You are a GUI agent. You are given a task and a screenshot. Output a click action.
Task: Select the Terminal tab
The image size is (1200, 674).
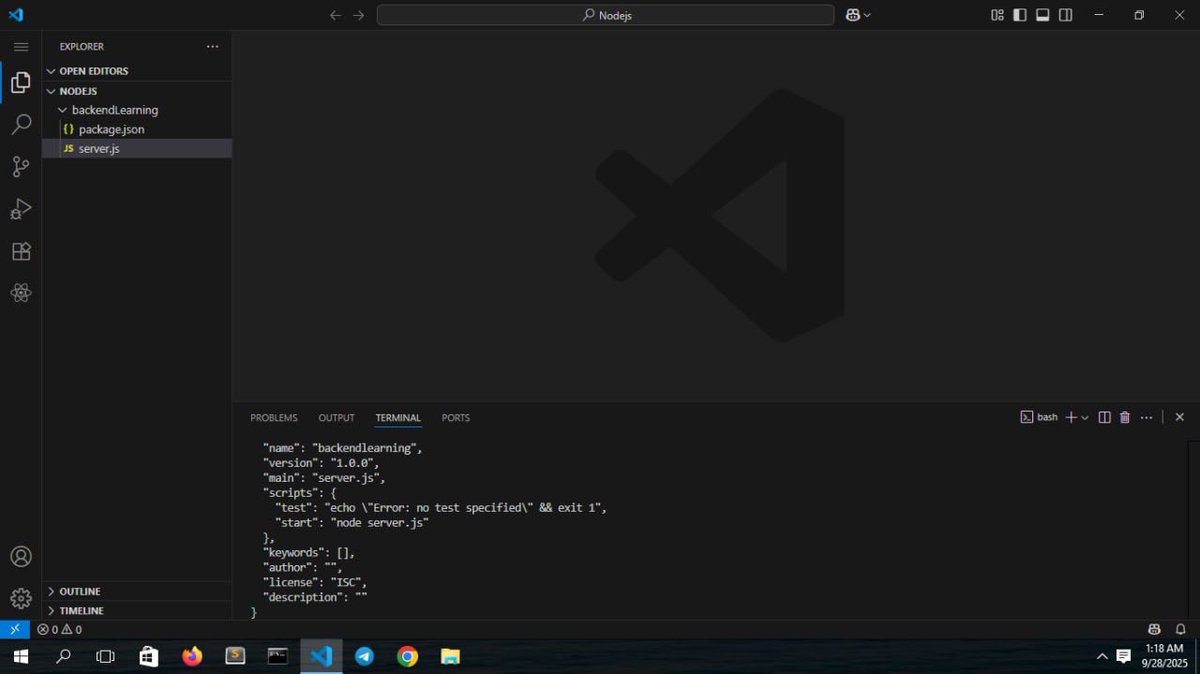point(398,418)
